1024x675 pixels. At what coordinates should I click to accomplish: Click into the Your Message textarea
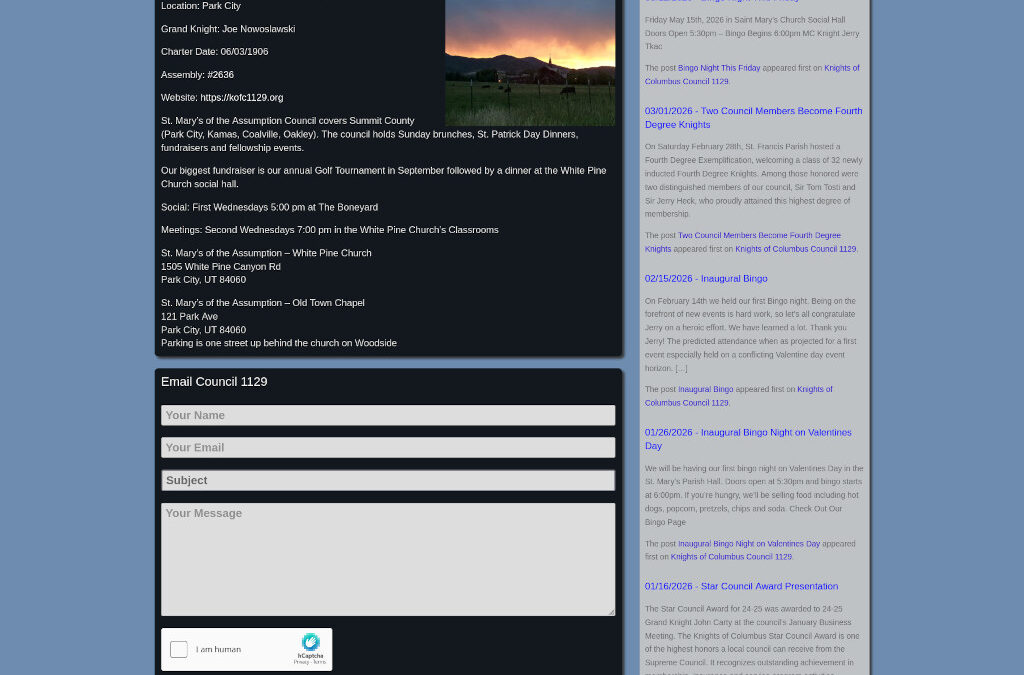tap(388, 559)
